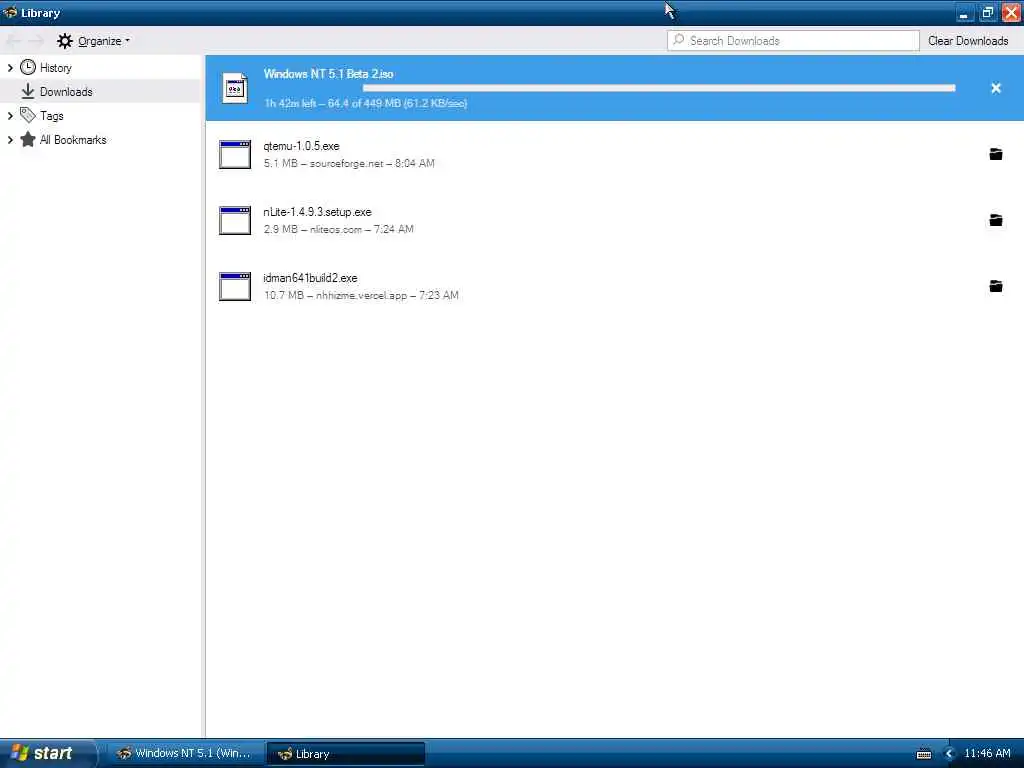Image resolution: width=1024 pixels, height=768 pixels.
Task: Click the keyboard icon in system tray
Action: [x=923, y=754]
